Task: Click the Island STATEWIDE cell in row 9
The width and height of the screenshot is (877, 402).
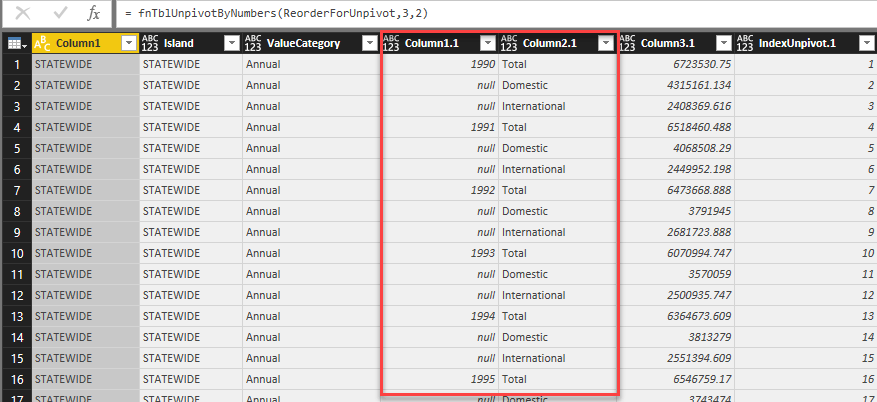Action: point(191,232)
